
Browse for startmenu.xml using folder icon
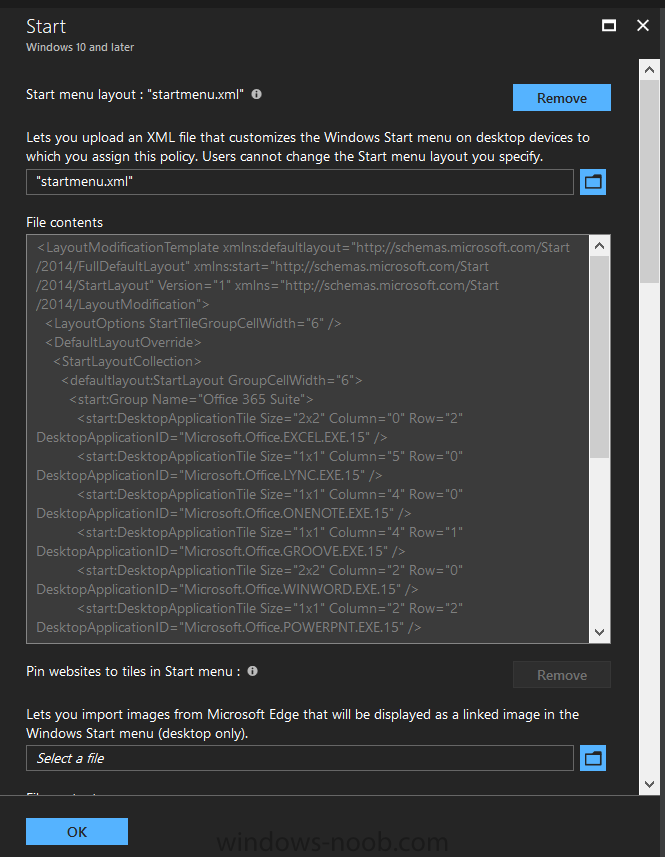point(593,181)
